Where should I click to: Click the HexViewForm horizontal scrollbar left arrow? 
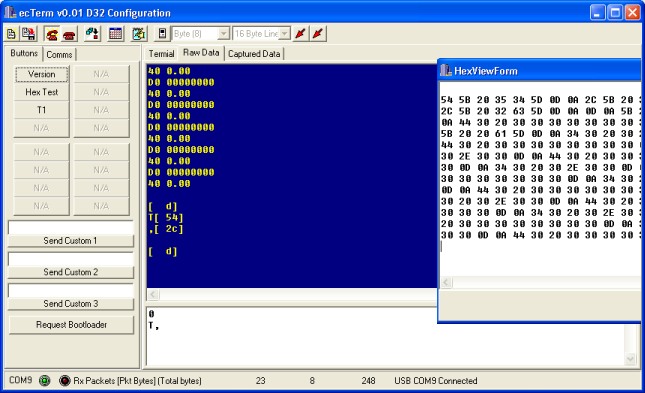coord(447,282)
